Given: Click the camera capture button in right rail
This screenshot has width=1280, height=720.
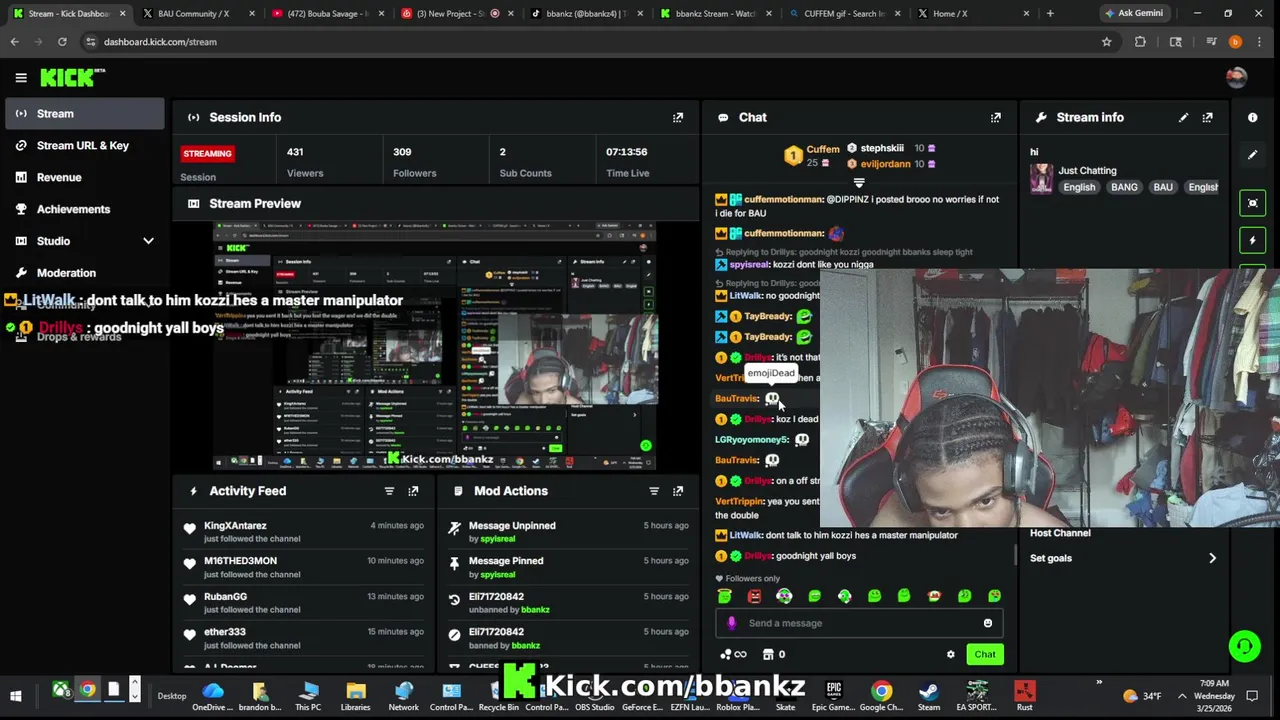Looking at the screenshot, I should [x=1252, y=203].
